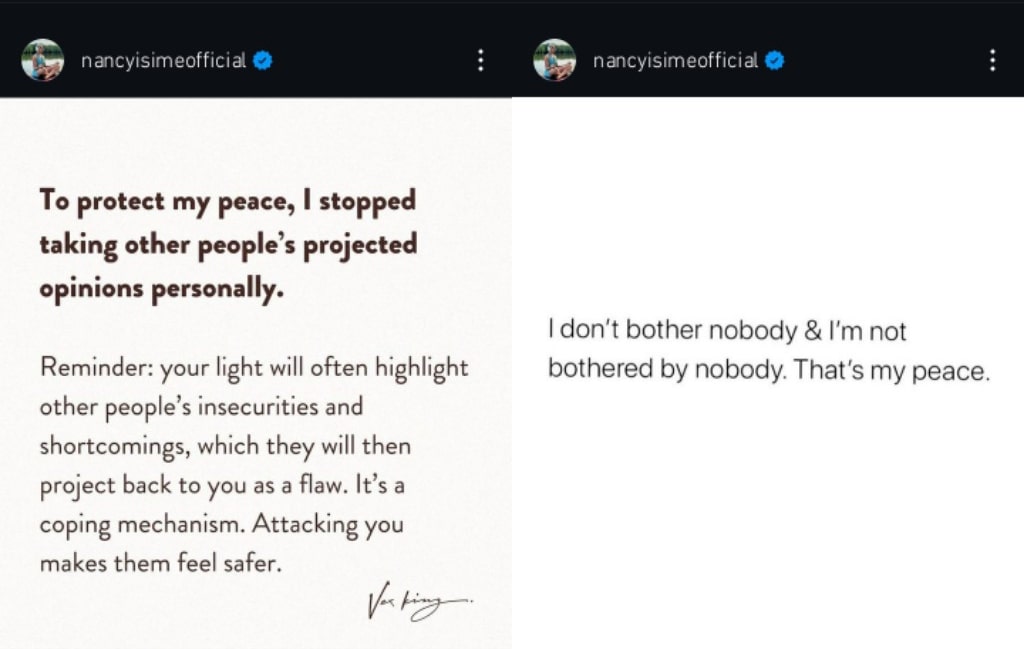The image size is (1024, 649).
Task: Click the bold 'To protect my peace' heading
Action: tap(227, 200)
